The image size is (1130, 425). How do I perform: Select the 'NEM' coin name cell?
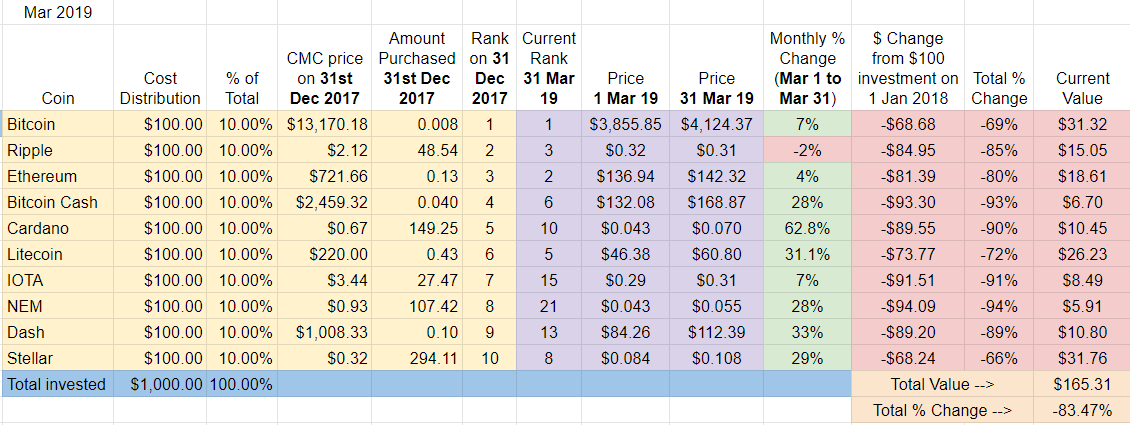coord(57,306)
